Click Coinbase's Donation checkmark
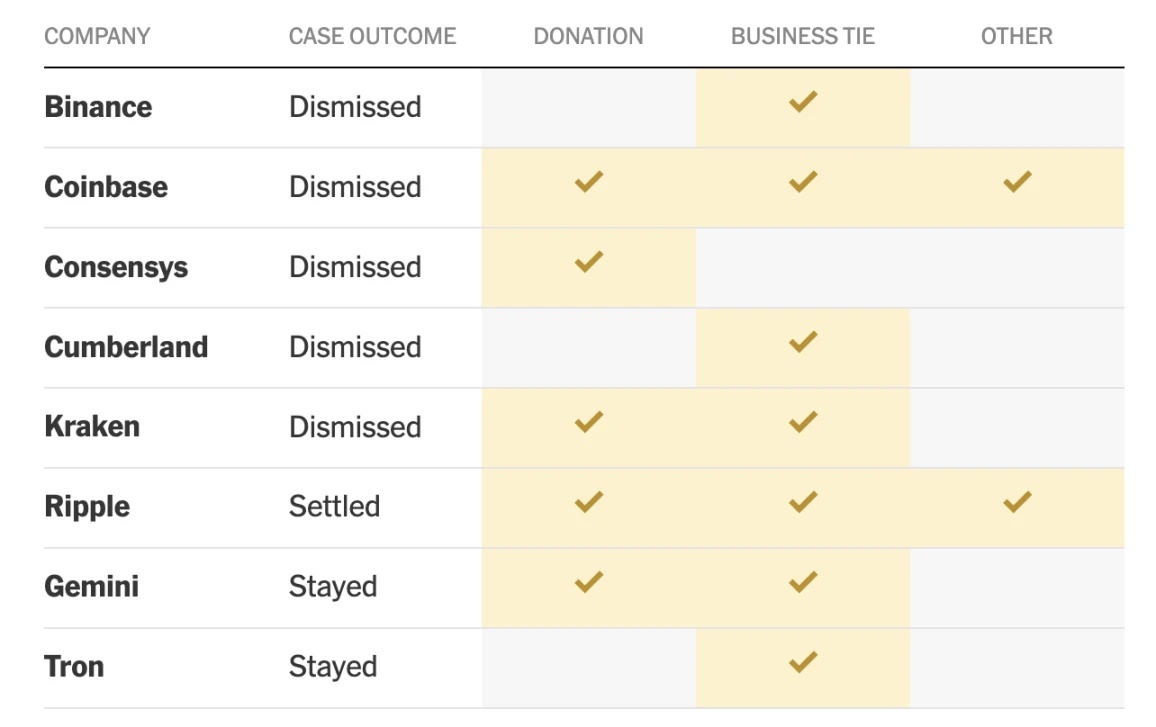The image size is (1156, 727). (x=589, y=182)
